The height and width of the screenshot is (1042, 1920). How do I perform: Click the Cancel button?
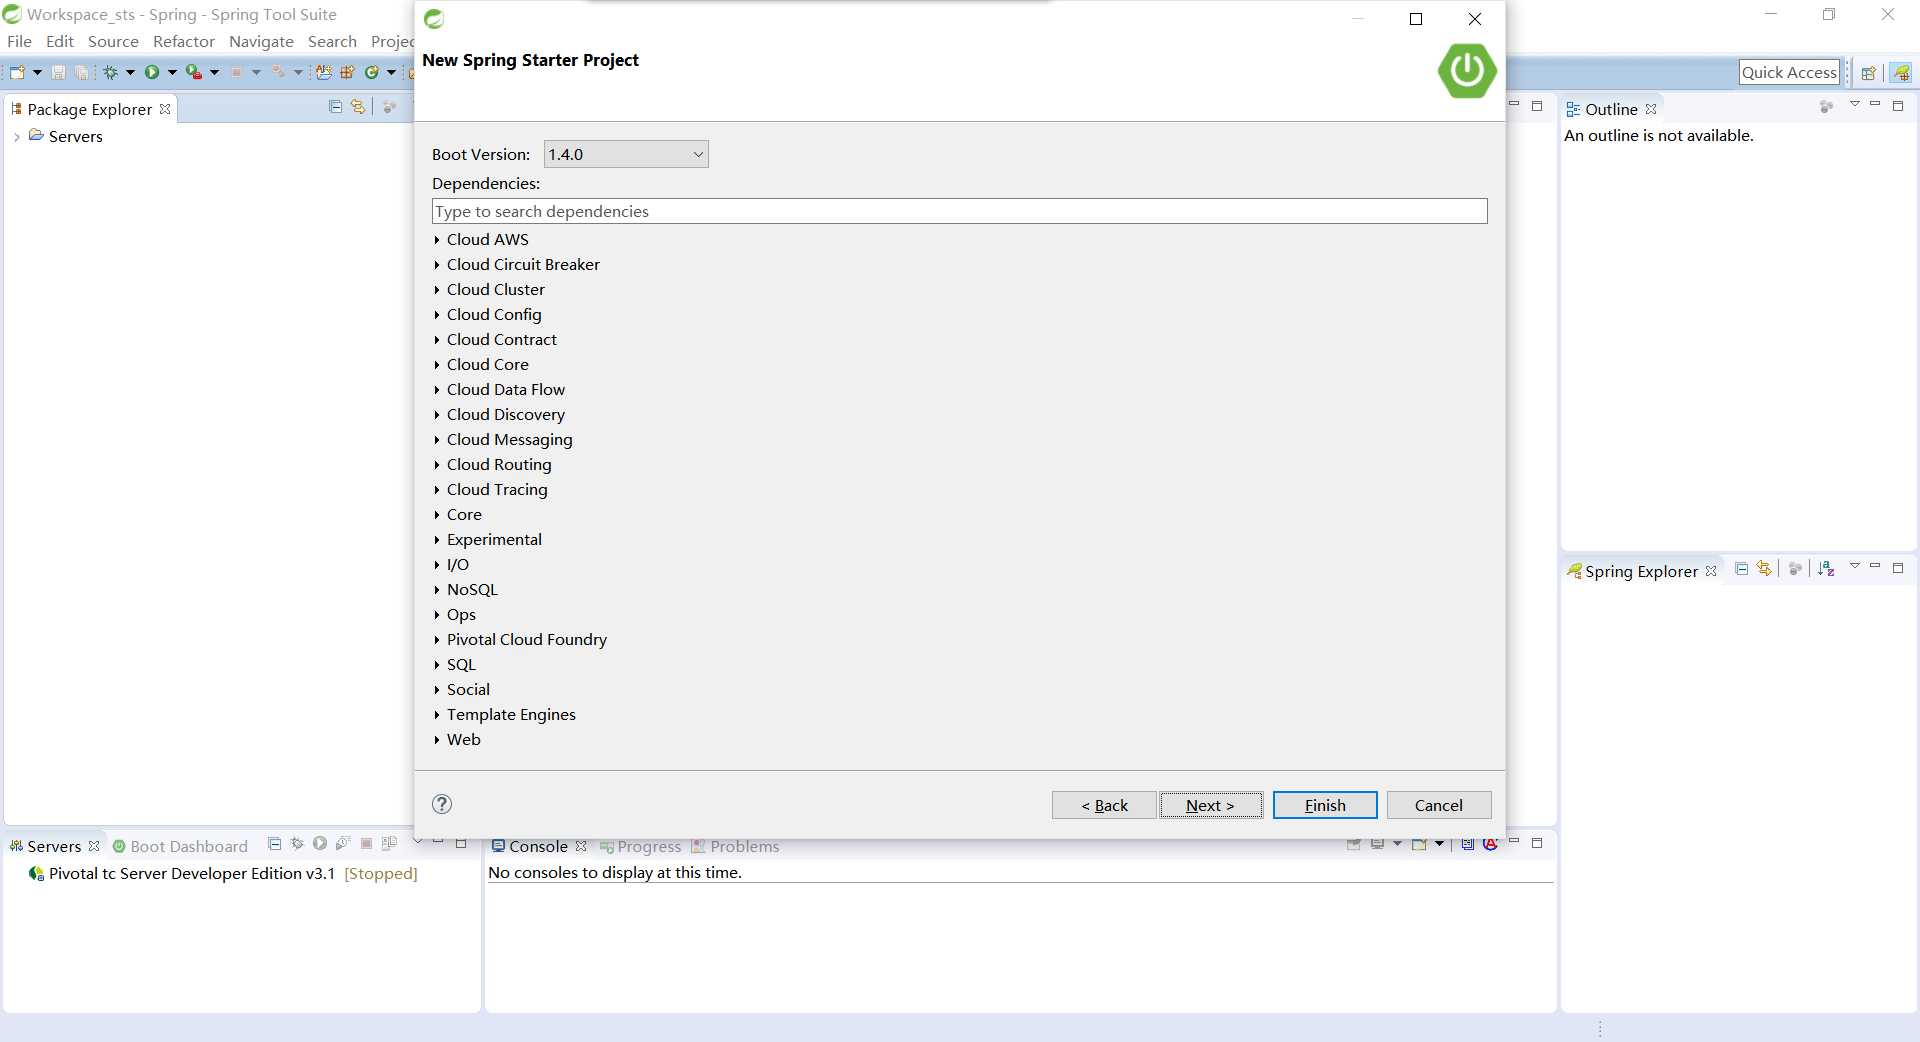click(x=1438, y=805)
